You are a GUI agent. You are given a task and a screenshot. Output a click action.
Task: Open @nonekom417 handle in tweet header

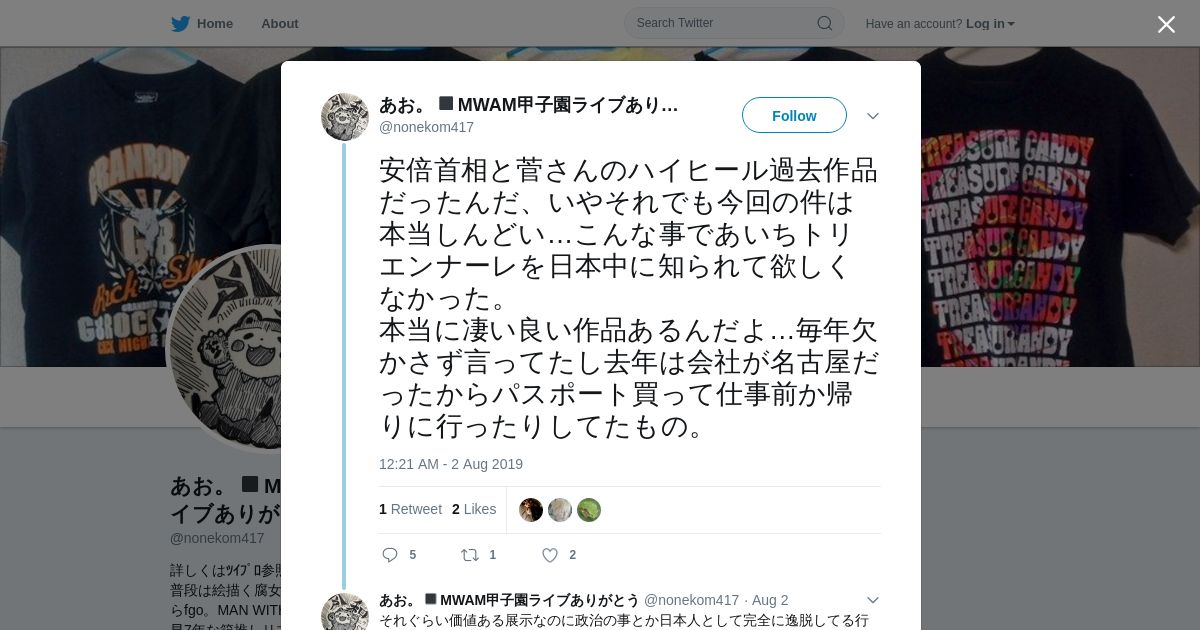(x=426, y=127)
